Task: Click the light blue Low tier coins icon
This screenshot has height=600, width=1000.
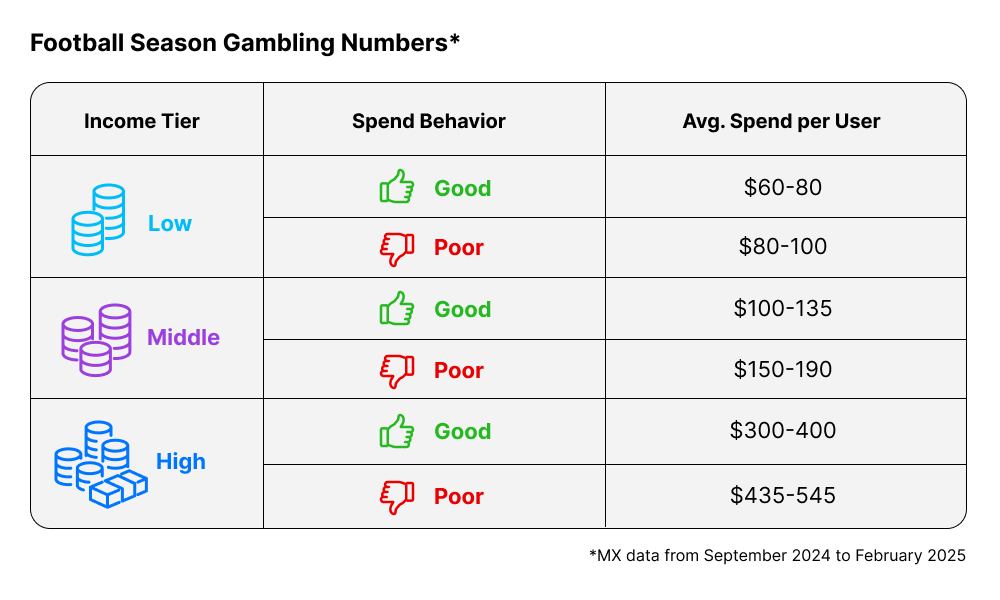Action: click(x=98, y=219)
